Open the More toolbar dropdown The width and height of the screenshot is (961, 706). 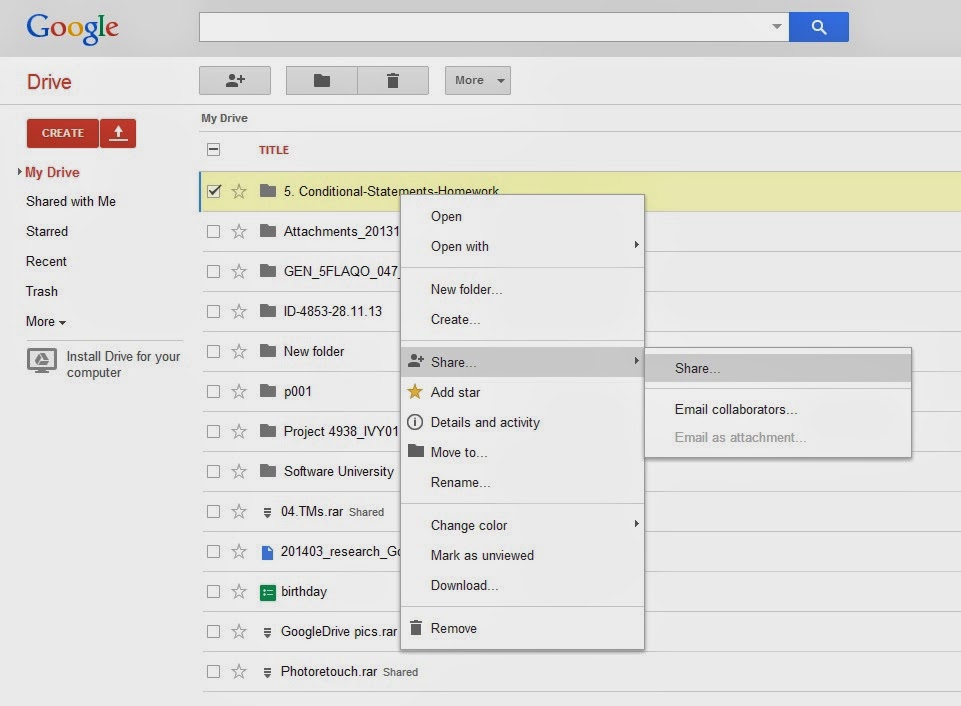click(x=477, y=80)
